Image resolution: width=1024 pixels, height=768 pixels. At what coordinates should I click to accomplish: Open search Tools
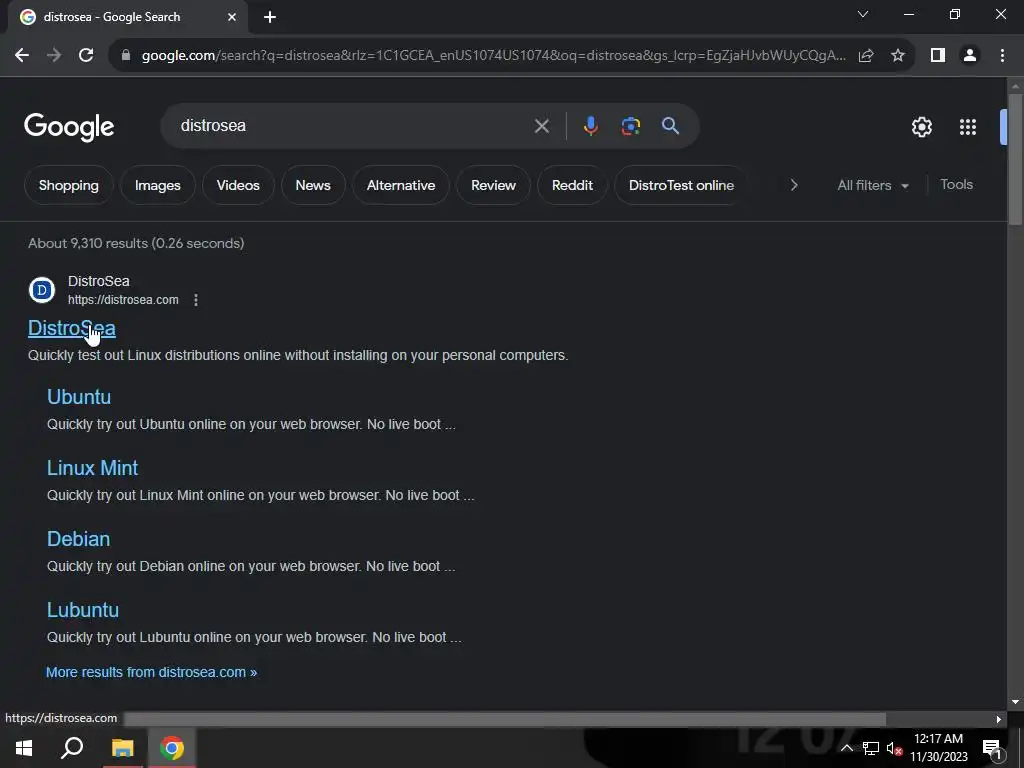point(956,185)
